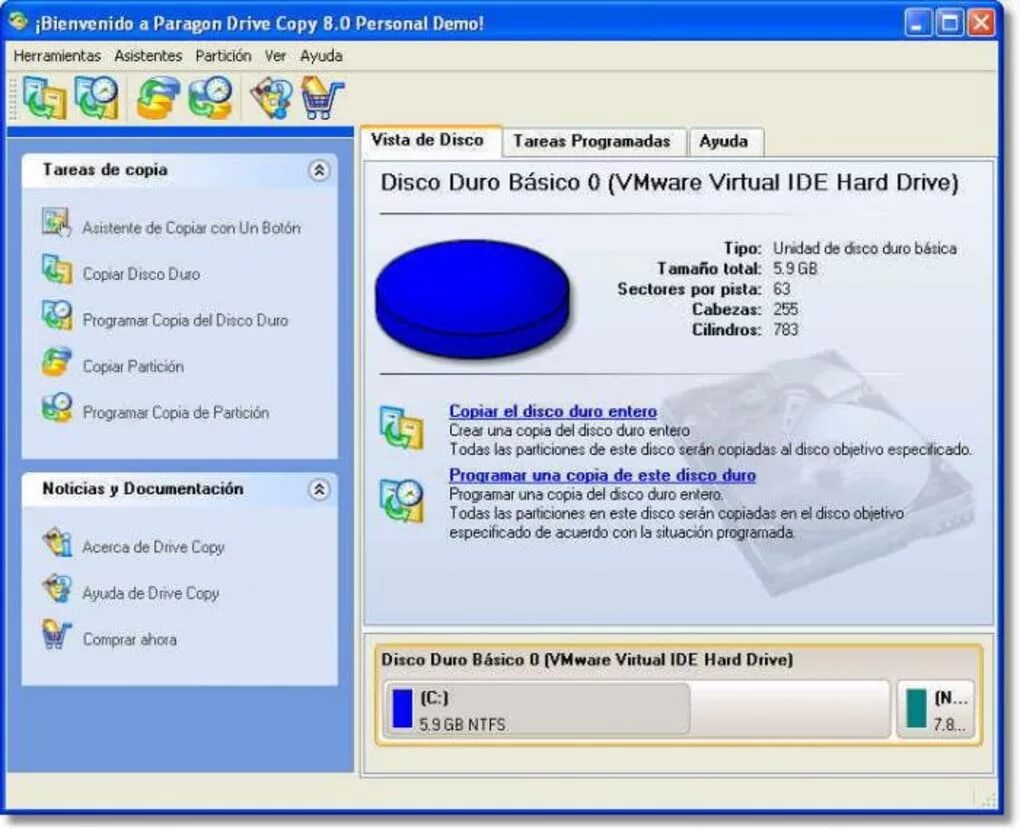Click the Tamaño total value 5.9 GB

[795, 269]
